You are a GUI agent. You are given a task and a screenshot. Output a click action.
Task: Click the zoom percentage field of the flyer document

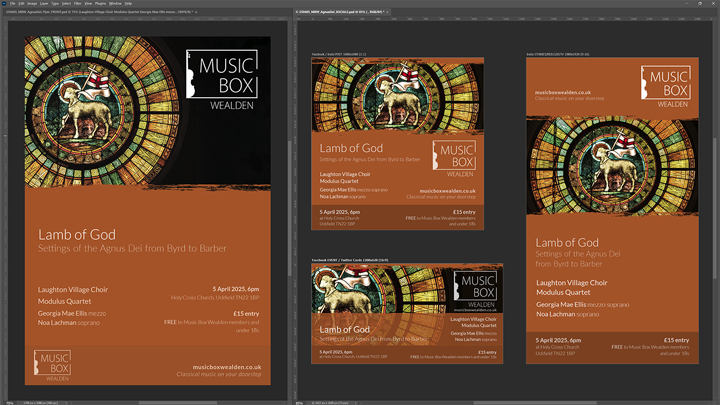10,403
